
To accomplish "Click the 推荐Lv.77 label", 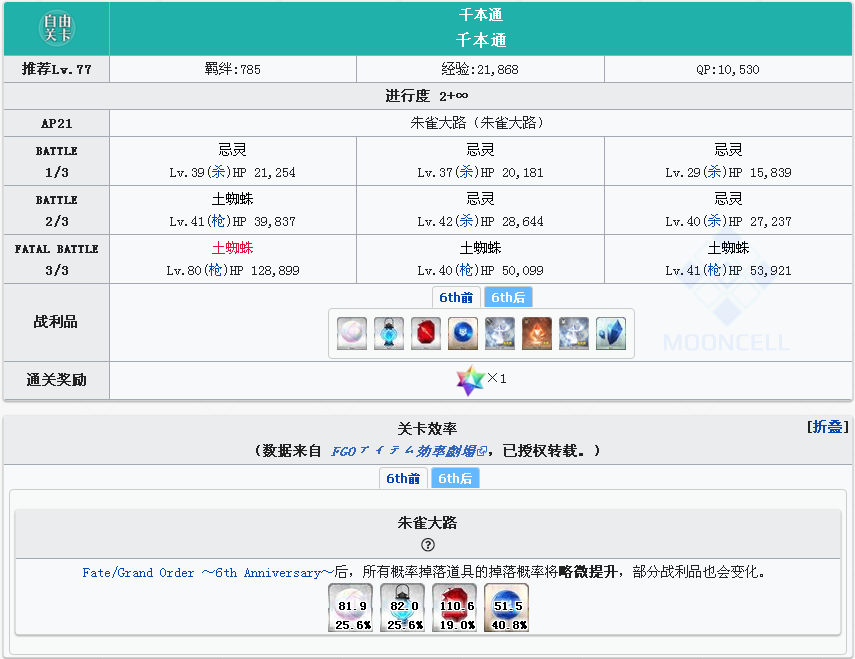I will (57, 69).
